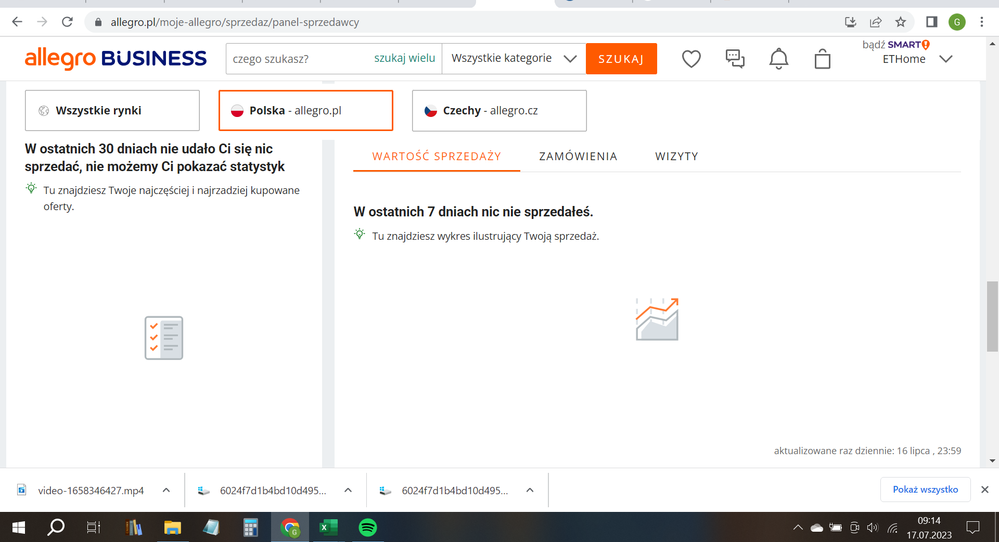Close the downloads bar
The height and width of the screenshot is (542, 999).
tap(984, 490)
